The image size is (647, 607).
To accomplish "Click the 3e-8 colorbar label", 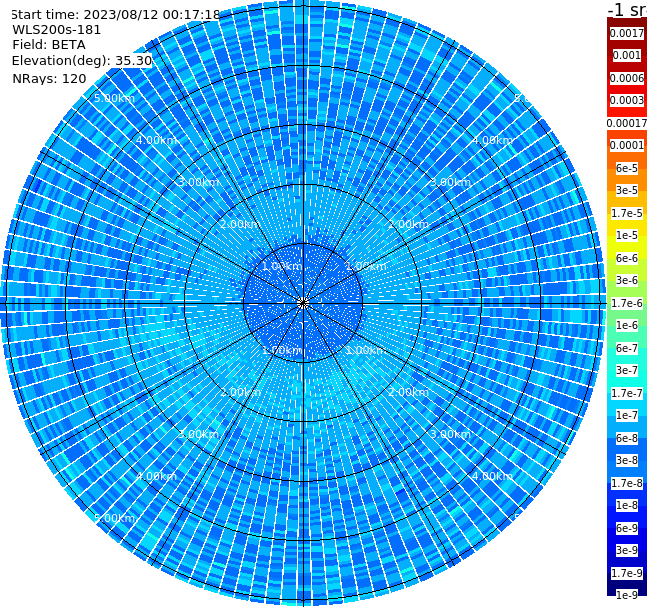I will [x=627, y=460].
